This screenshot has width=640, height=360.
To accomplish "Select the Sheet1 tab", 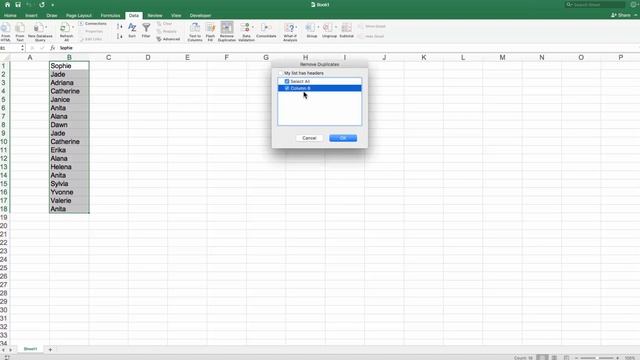I will tap(30, 349).
